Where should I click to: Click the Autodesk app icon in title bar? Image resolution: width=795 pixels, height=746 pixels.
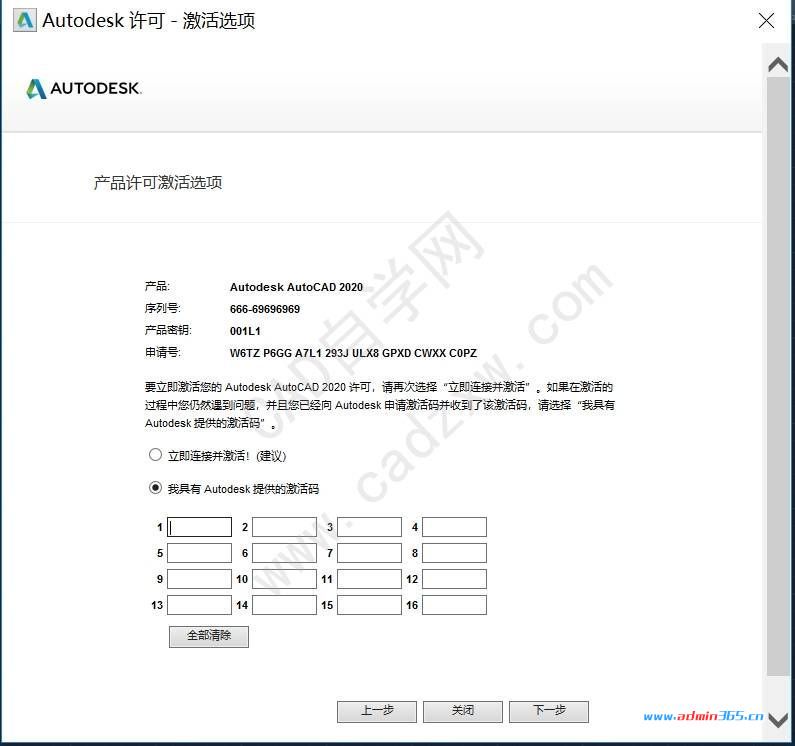25,20
